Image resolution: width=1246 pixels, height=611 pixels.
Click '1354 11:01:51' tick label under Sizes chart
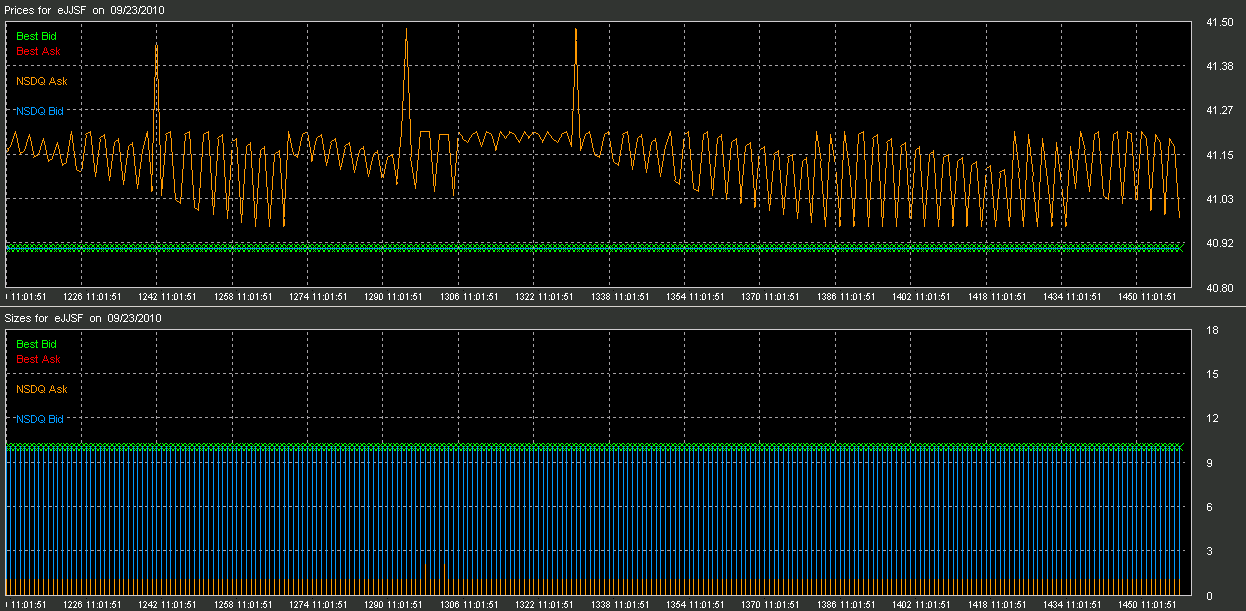[x=695, y=605]
